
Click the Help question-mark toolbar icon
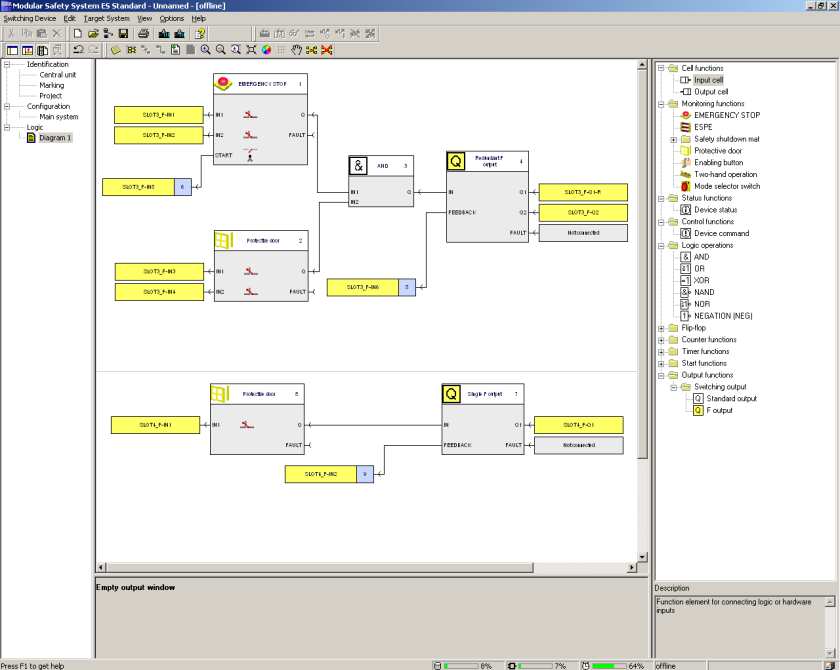(200, 34)
